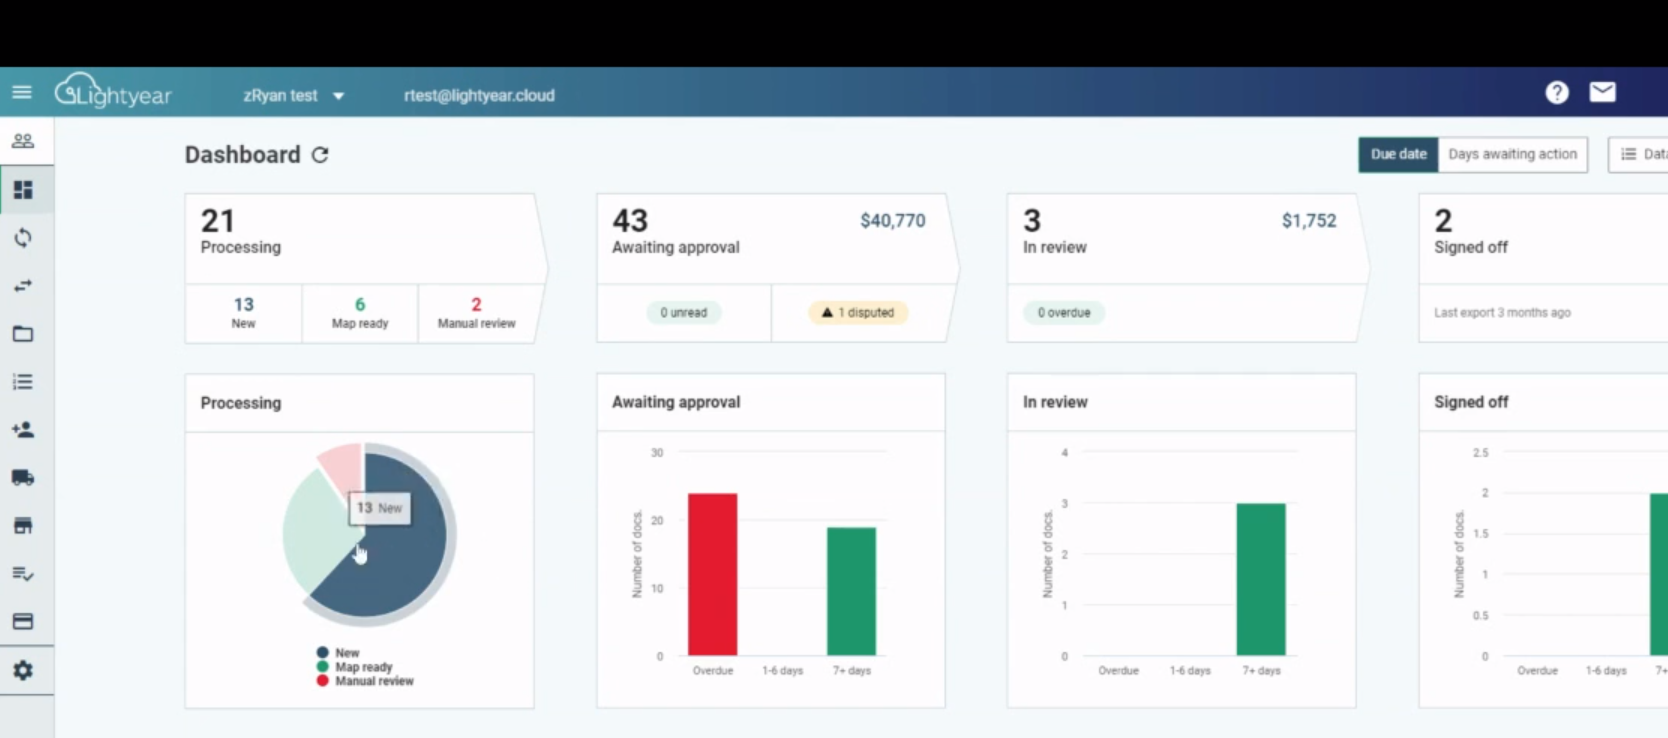Expand the zRyan test account dropdown
Viewport: 1668px width, 738px height.
tap(293, 95)
